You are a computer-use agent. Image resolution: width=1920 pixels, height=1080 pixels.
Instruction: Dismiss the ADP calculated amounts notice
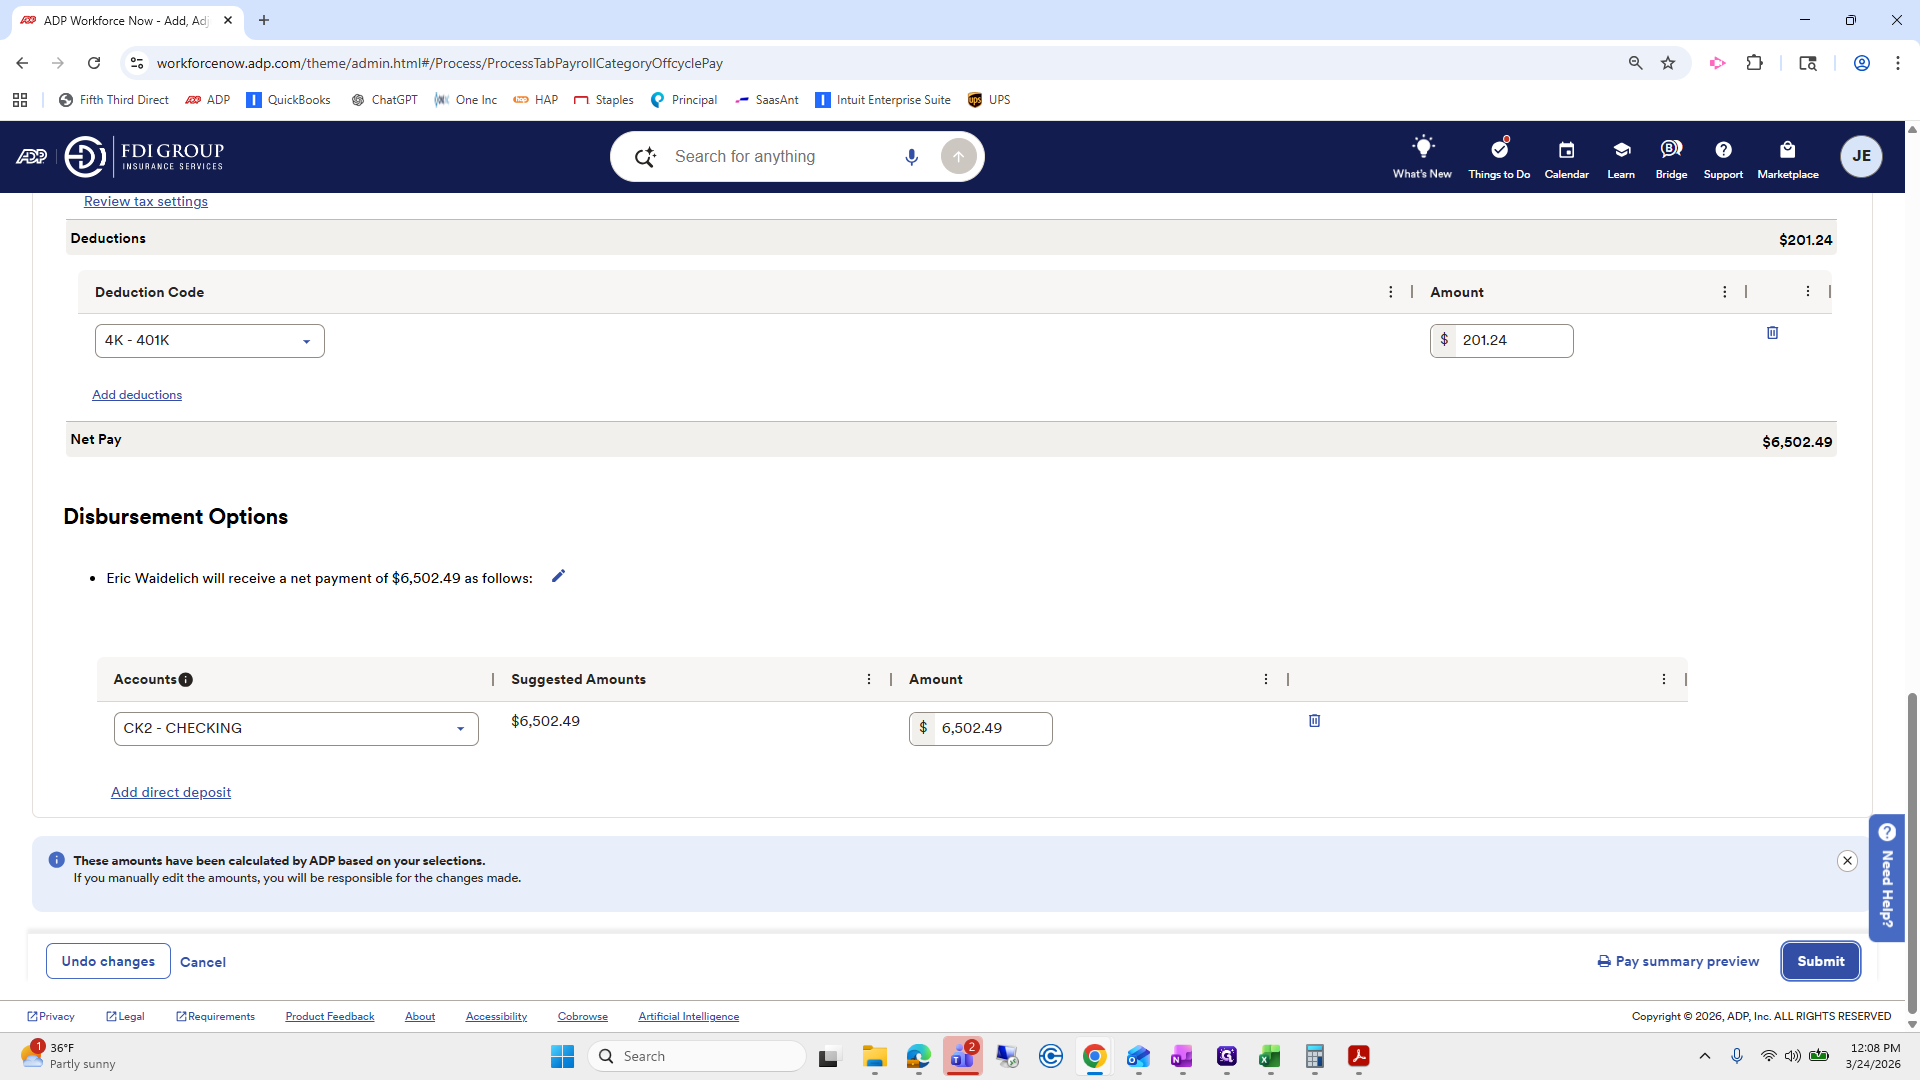(1847, 861)
